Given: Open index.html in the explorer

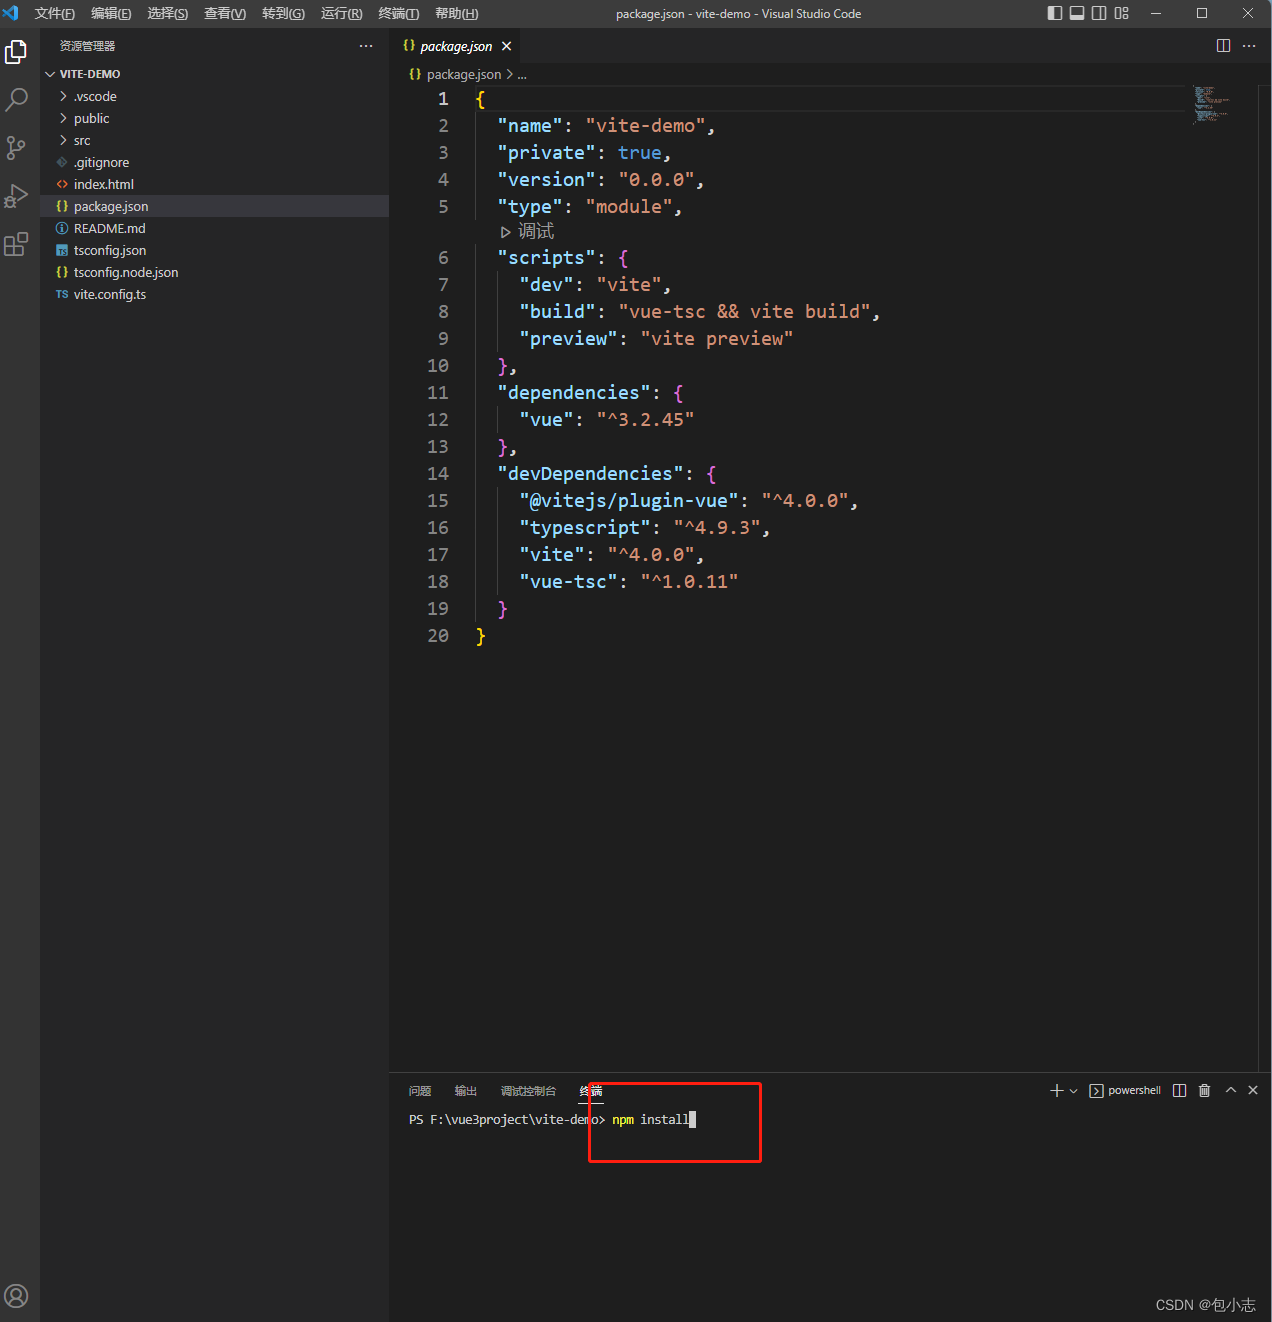Looking at the screenshot, I should coord(214,184).
